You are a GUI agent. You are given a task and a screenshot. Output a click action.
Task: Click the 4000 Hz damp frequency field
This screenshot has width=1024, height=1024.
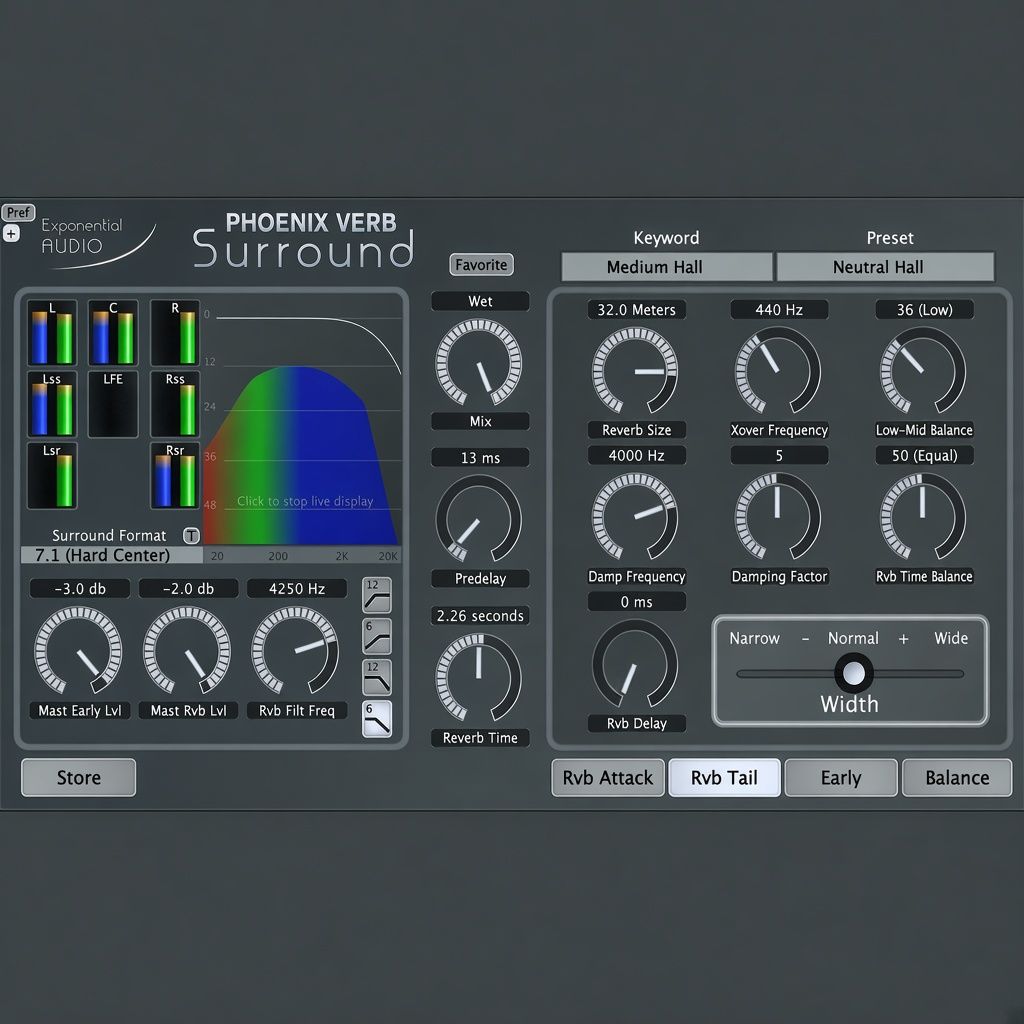(637, 455)
